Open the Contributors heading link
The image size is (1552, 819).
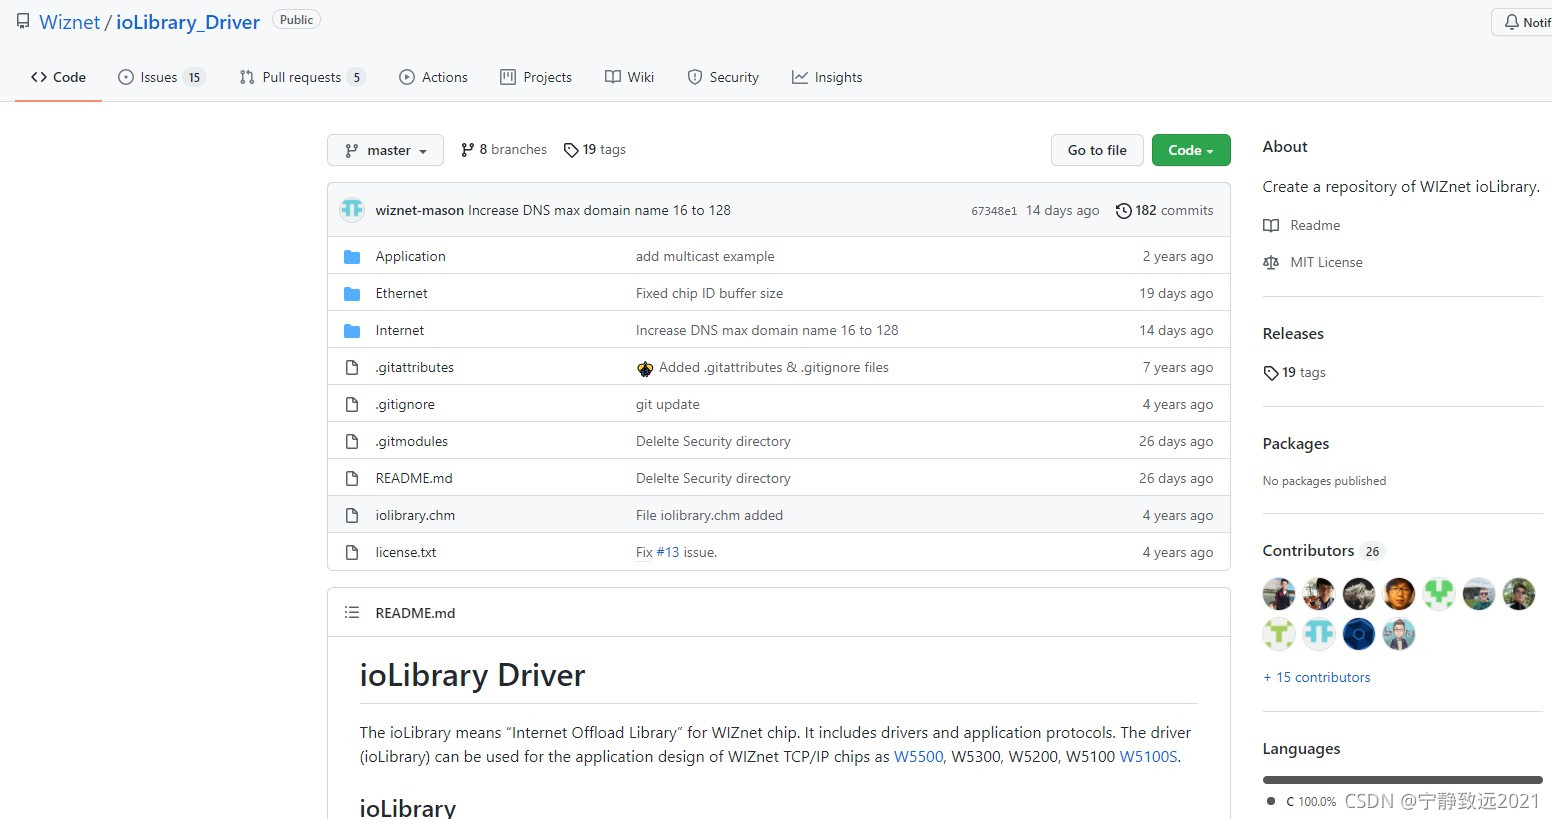1323,550
